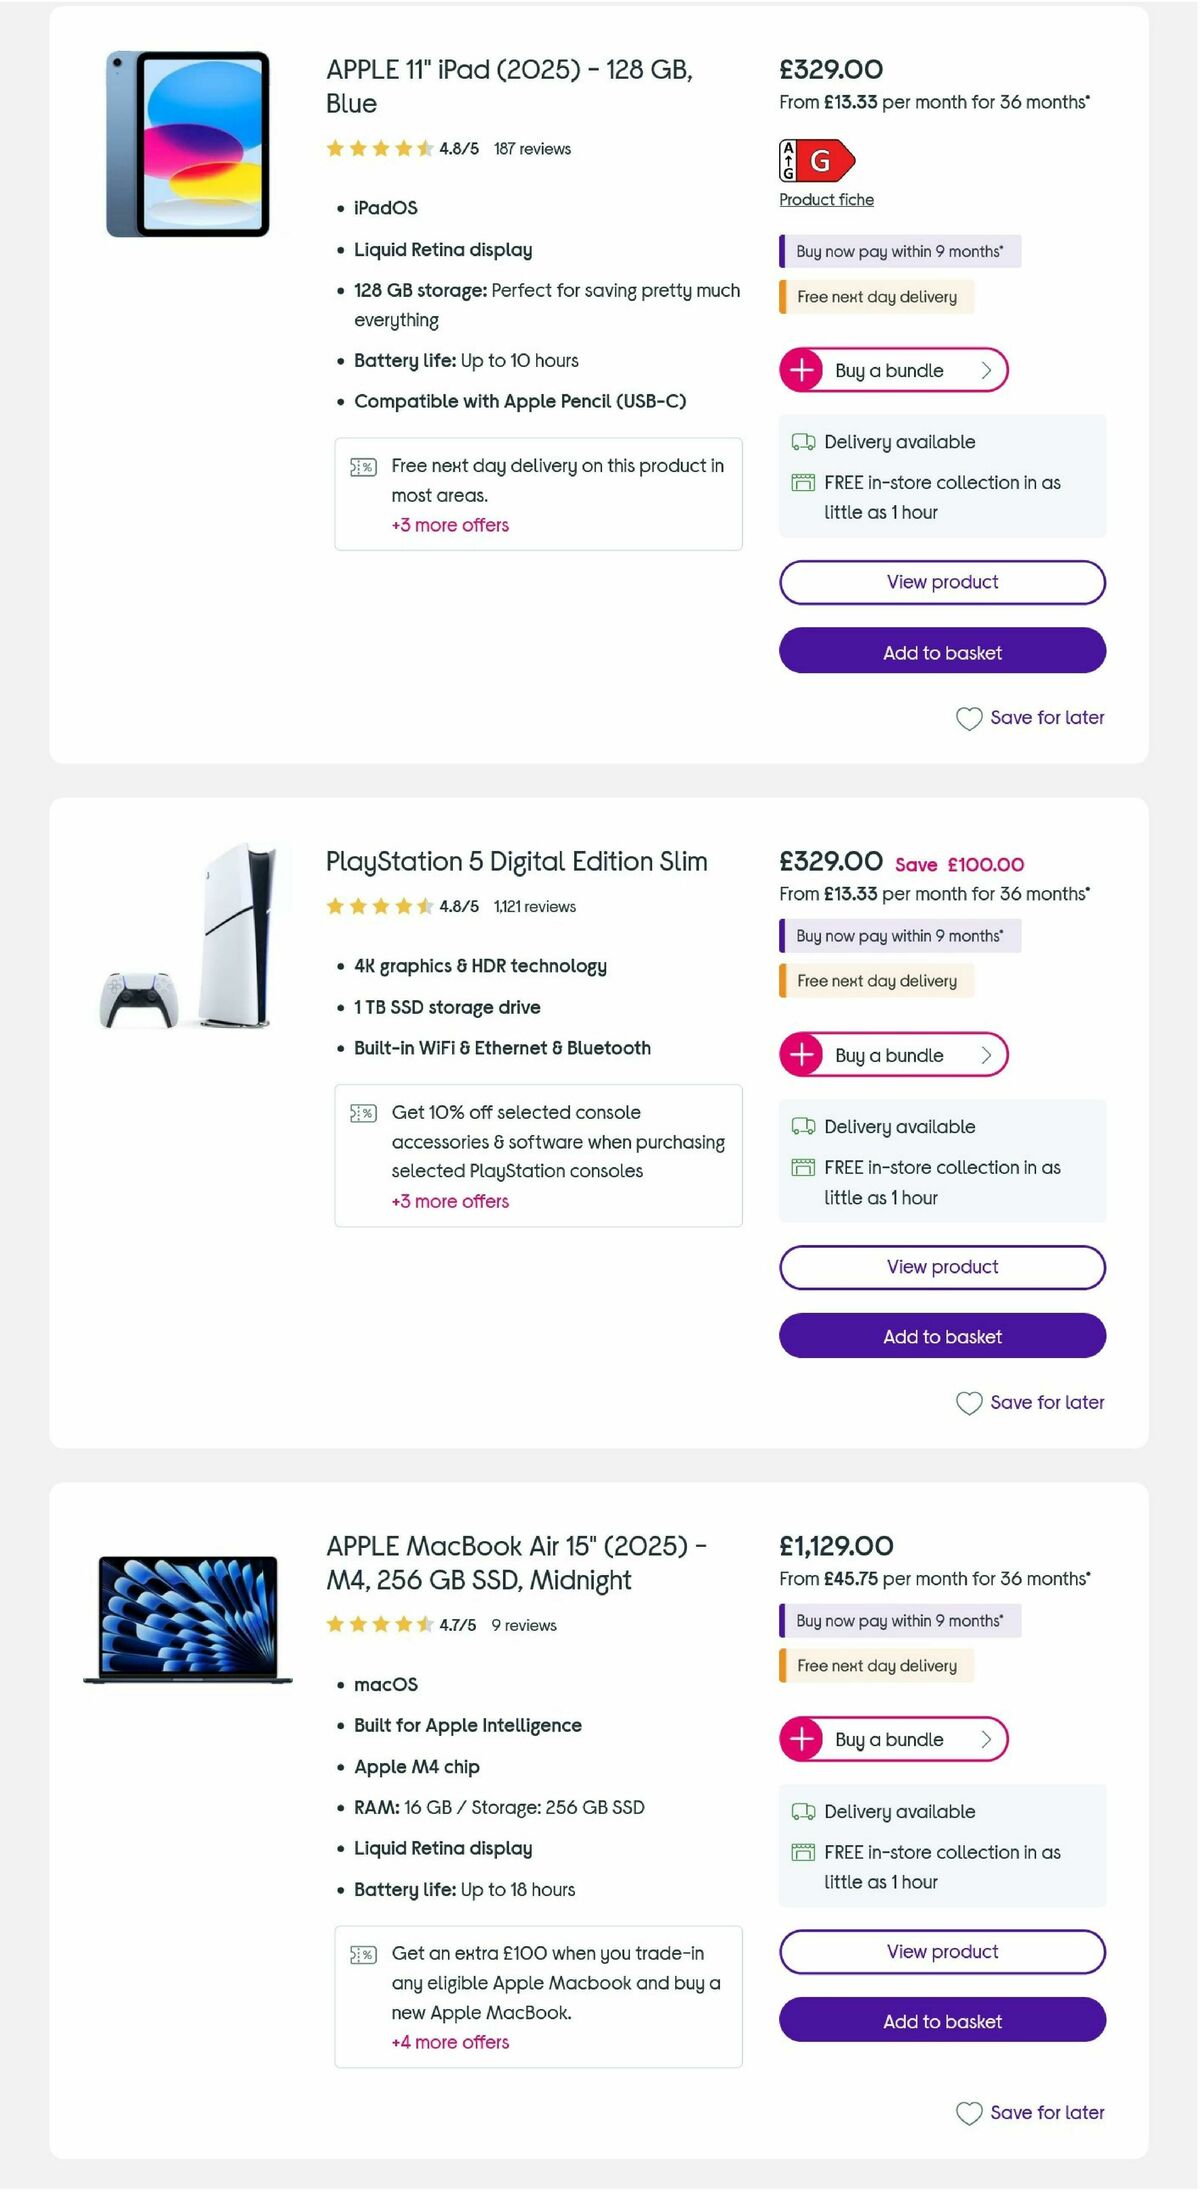
Task: Click the energy rating G label
Action: pos(812,160)
